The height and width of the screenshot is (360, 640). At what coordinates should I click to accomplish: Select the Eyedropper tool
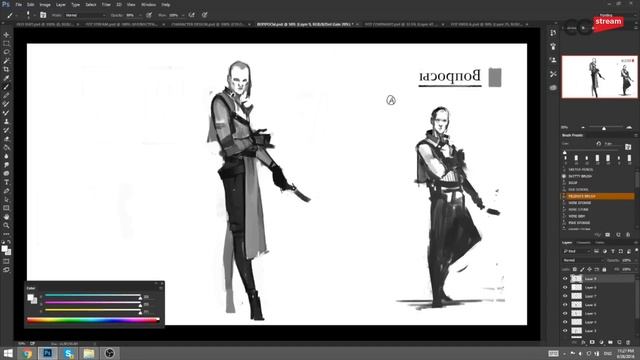6,78
